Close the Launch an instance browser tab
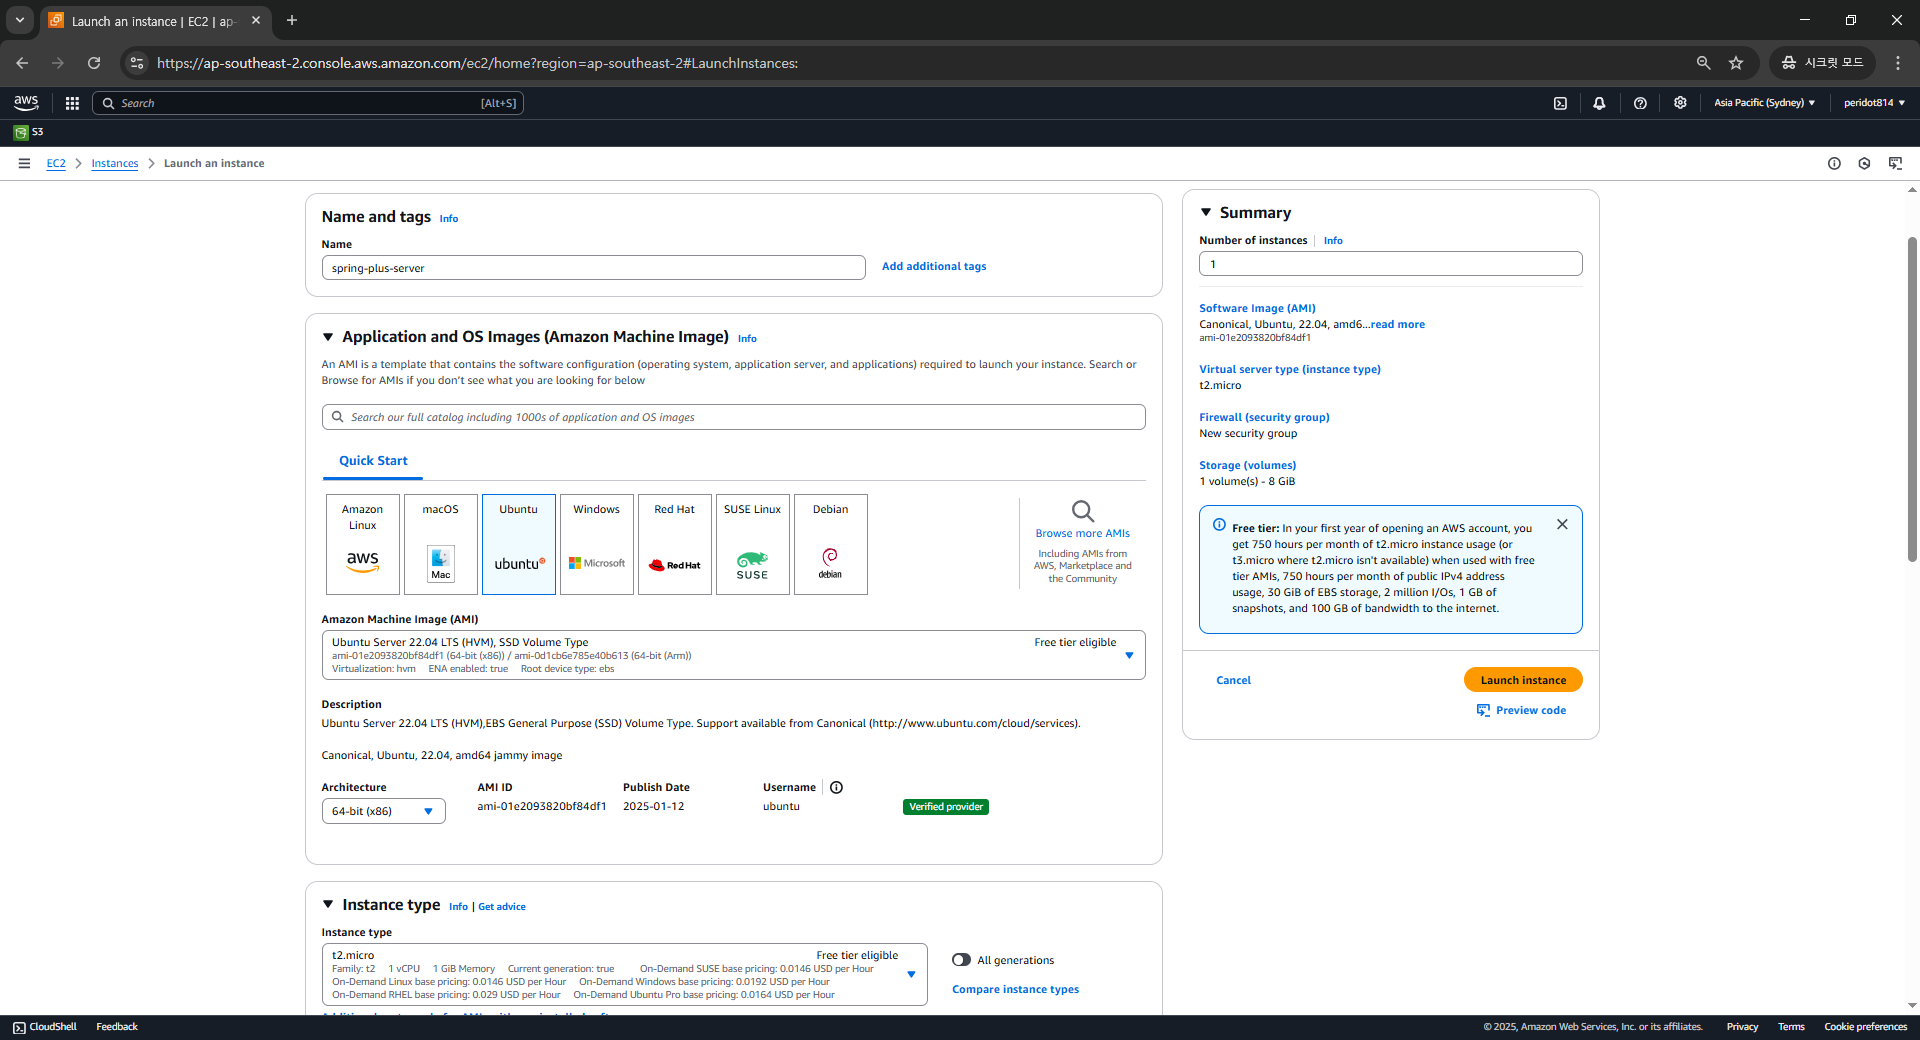The image size is (1920, 1040). click(256, 20)
